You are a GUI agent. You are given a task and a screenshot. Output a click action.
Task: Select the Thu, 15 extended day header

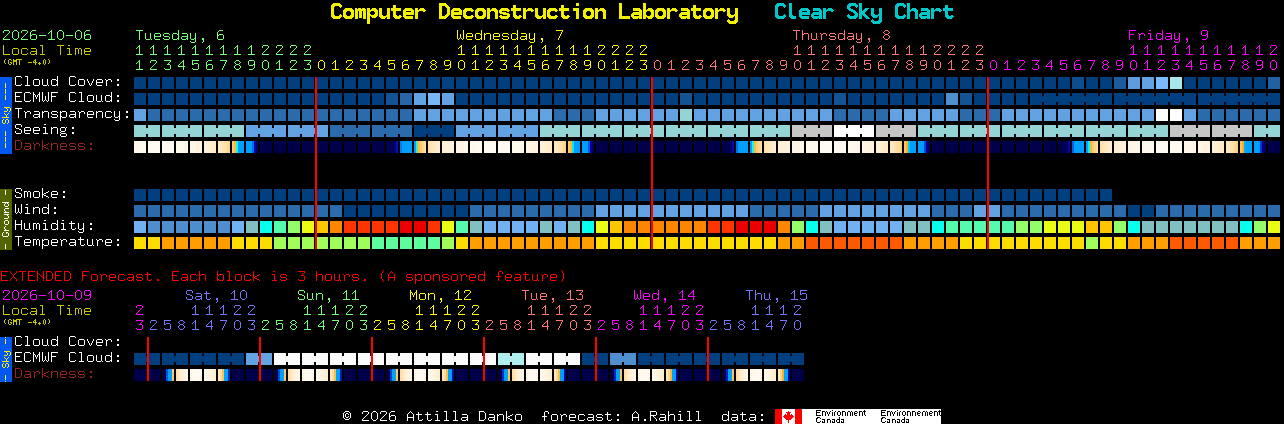point(776,295)
